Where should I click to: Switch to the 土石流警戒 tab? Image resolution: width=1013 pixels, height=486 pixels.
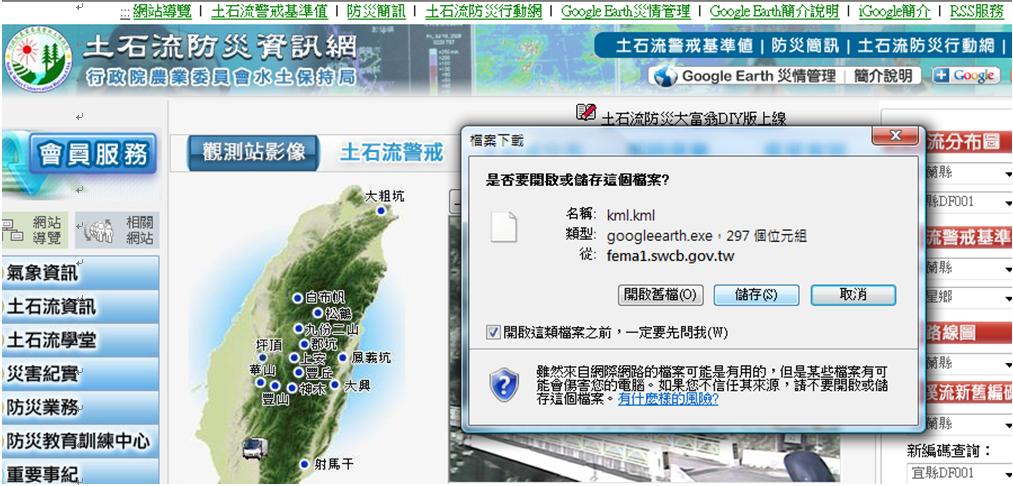[392, 153]
